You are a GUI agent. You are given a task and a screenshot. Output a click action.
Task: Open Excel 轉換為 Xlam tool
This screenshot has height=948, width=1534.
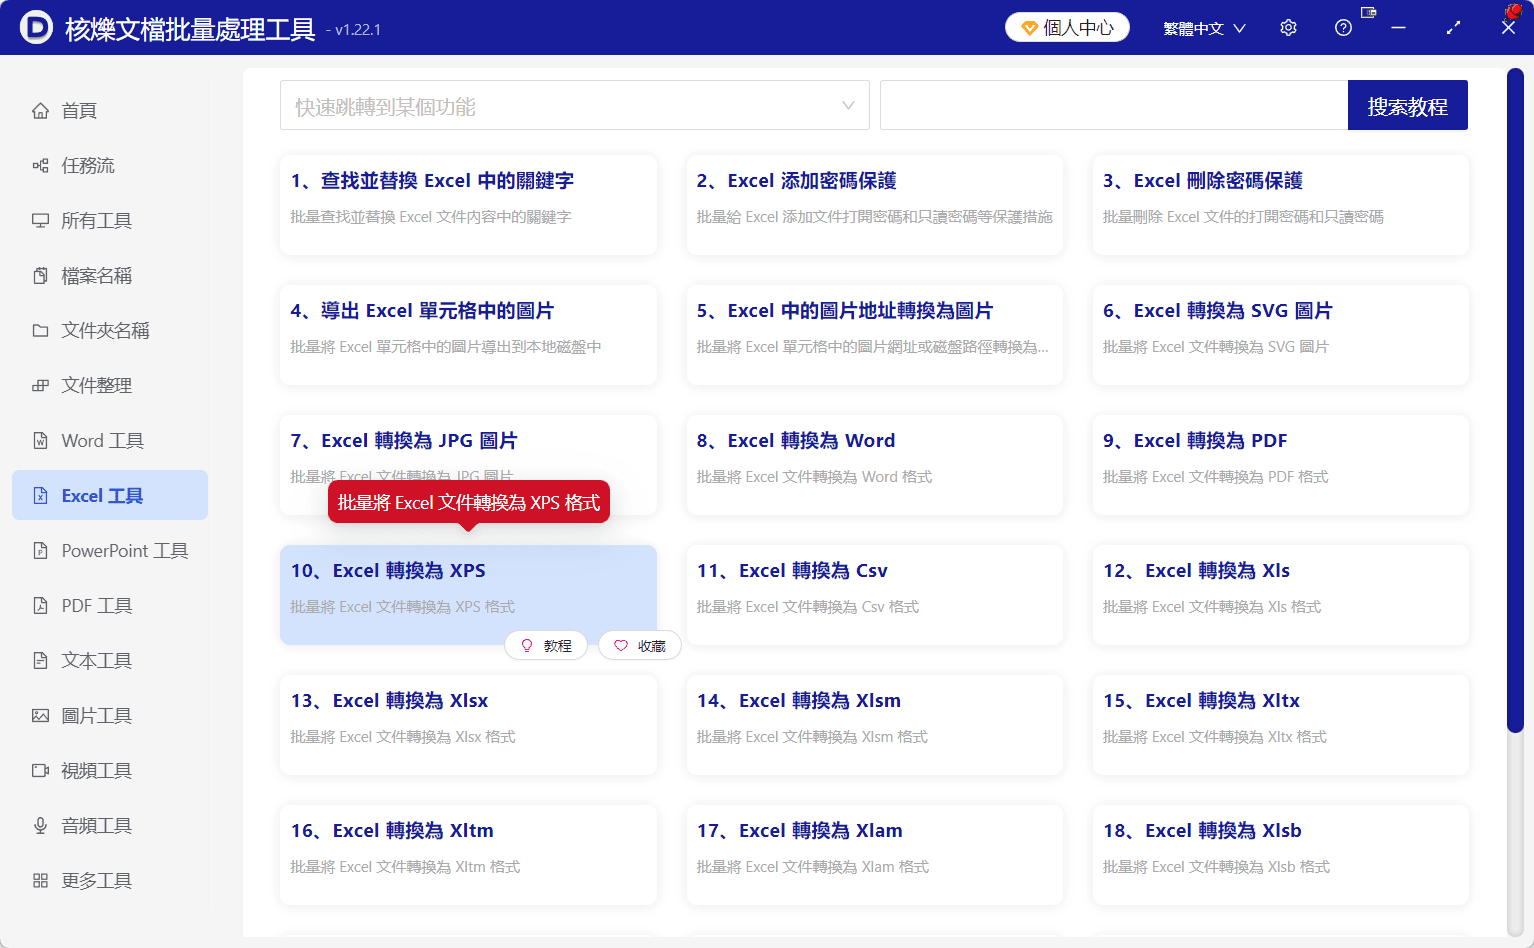[874, 855]
